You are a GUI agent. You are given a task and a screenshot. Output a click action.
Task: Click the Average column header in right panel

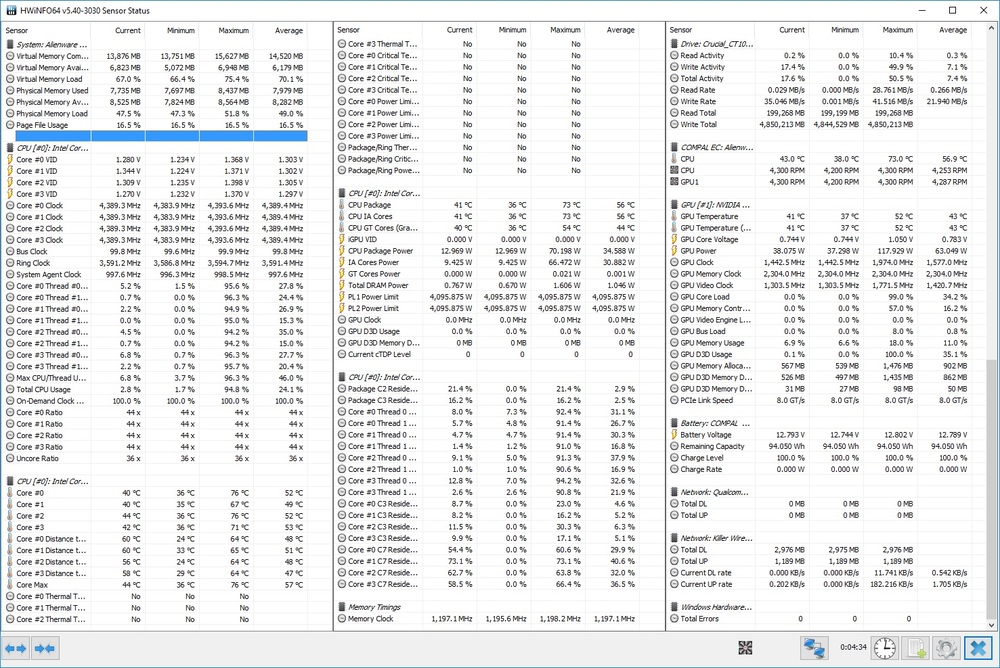pyautogui.click(x=952, y=30)
